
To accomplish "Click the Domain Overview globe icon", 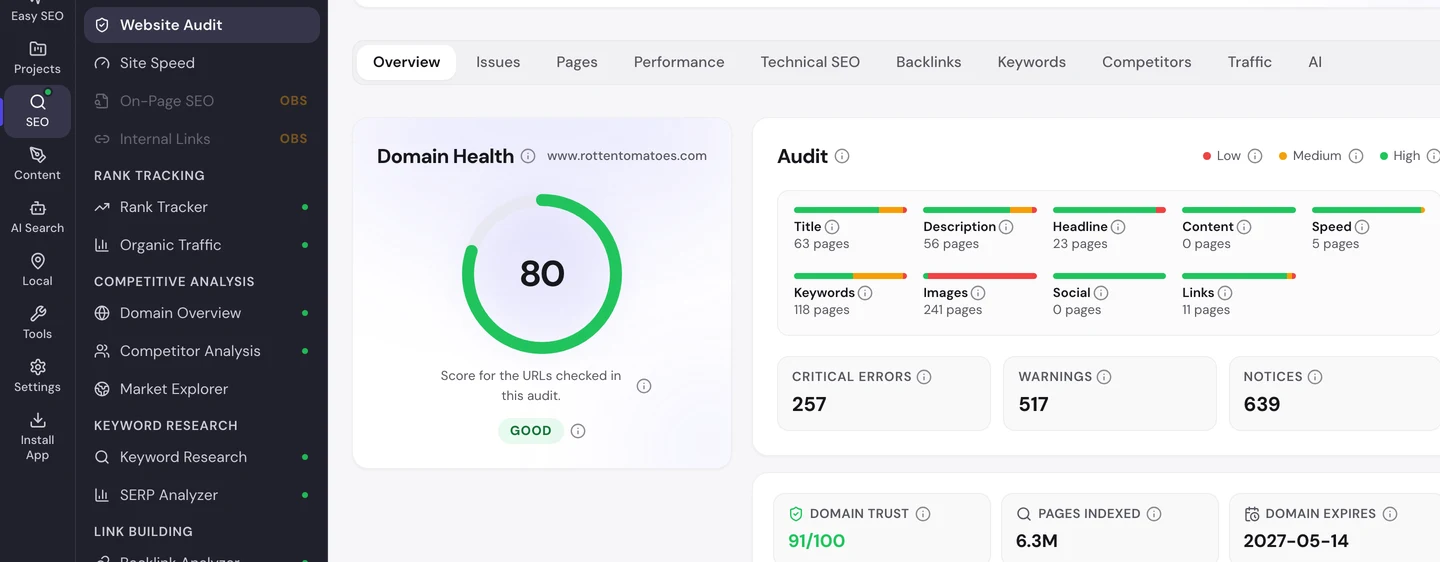I will 102,313.
